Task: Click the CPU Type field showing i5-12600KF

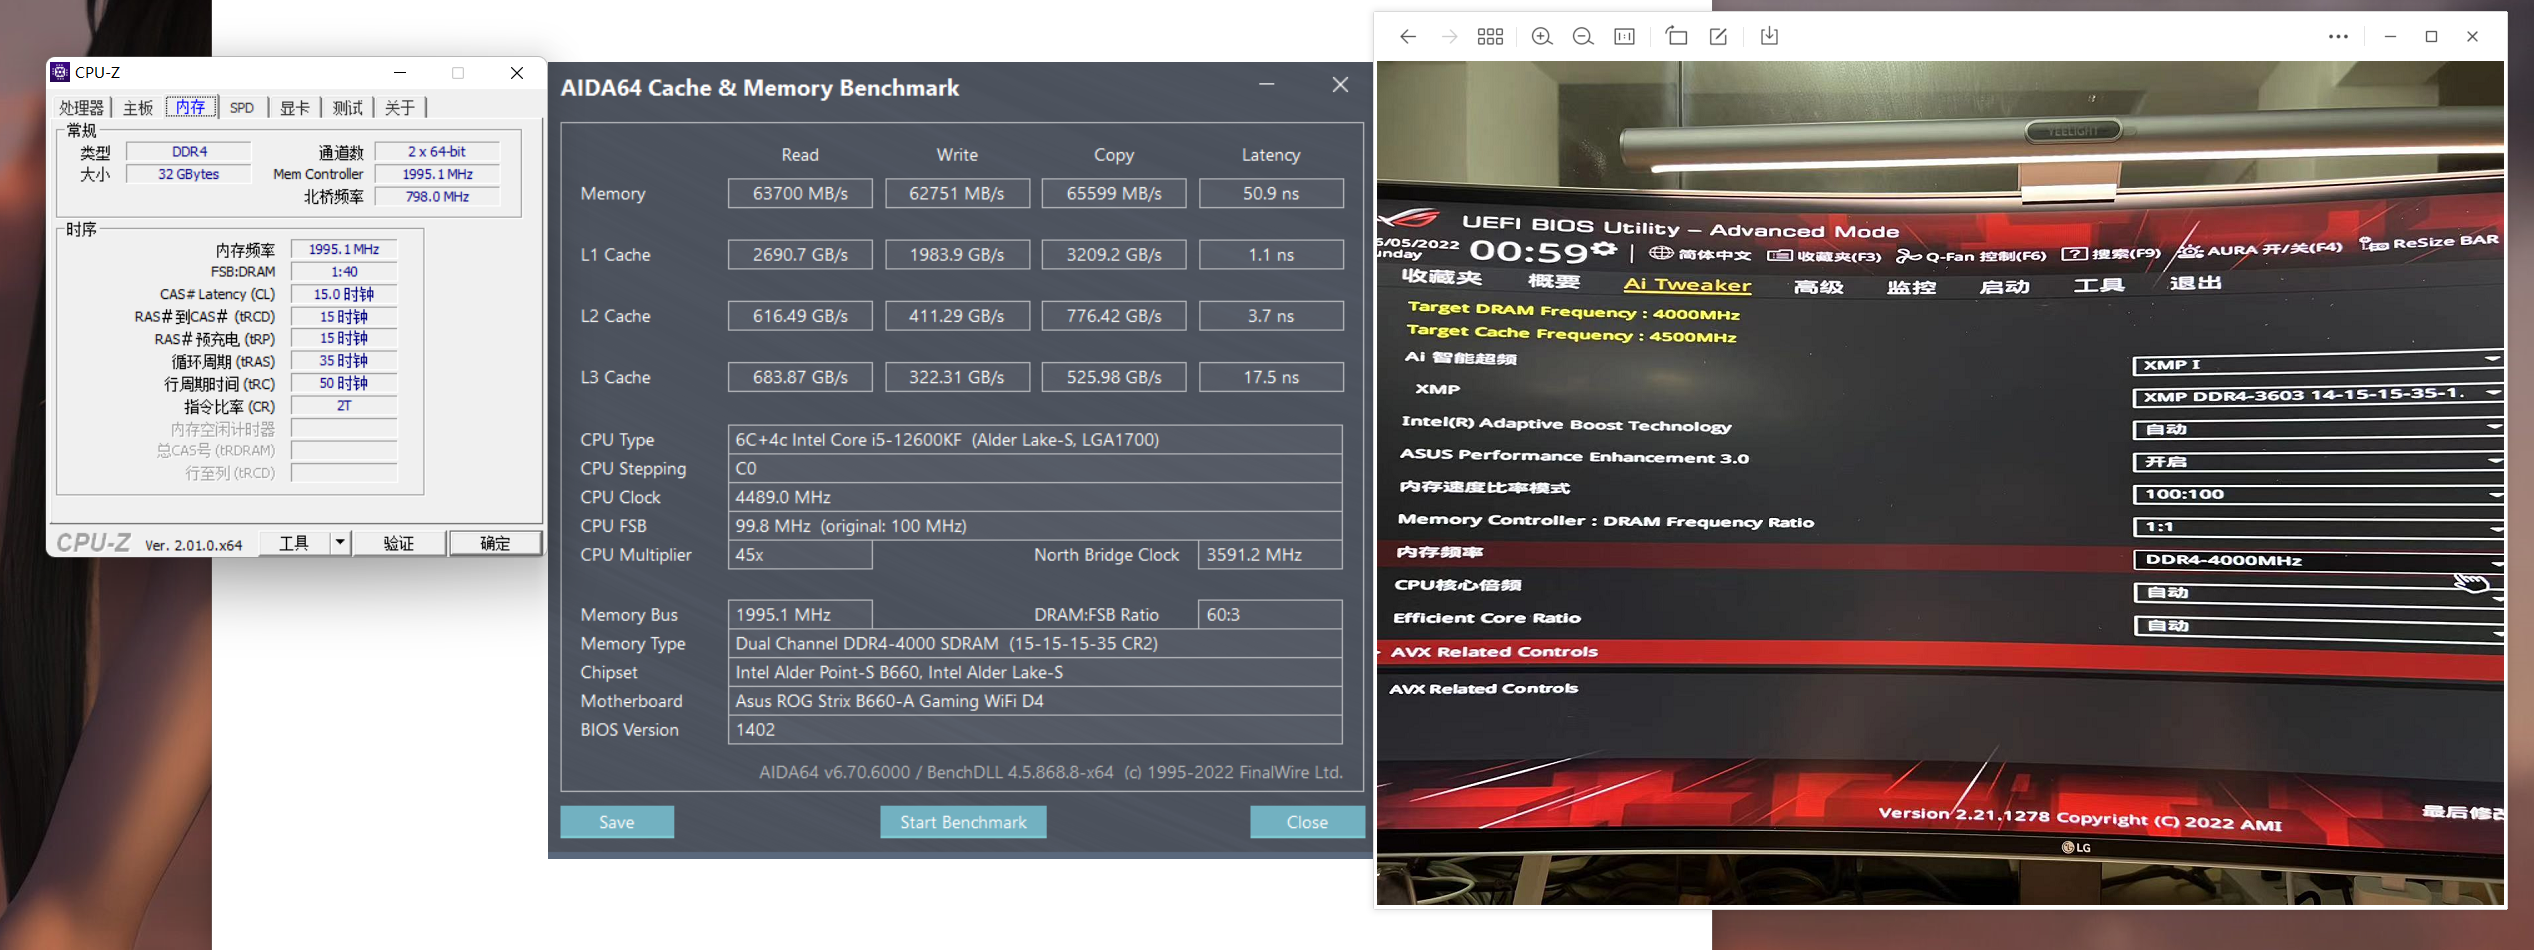Action: point(1035,439)
